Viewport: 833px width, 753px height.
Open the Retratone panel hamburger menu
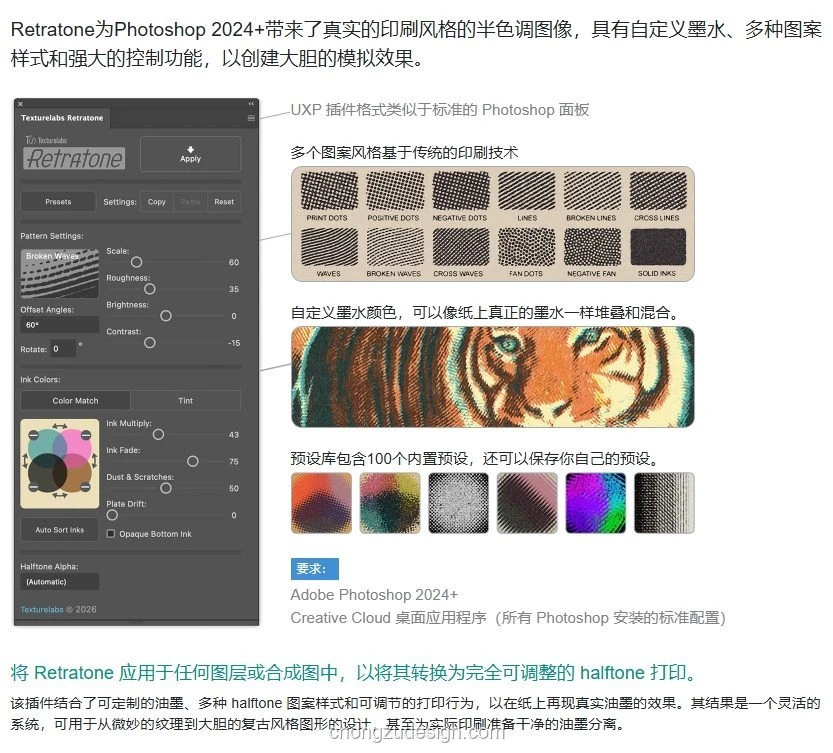[x=251, y=118]
